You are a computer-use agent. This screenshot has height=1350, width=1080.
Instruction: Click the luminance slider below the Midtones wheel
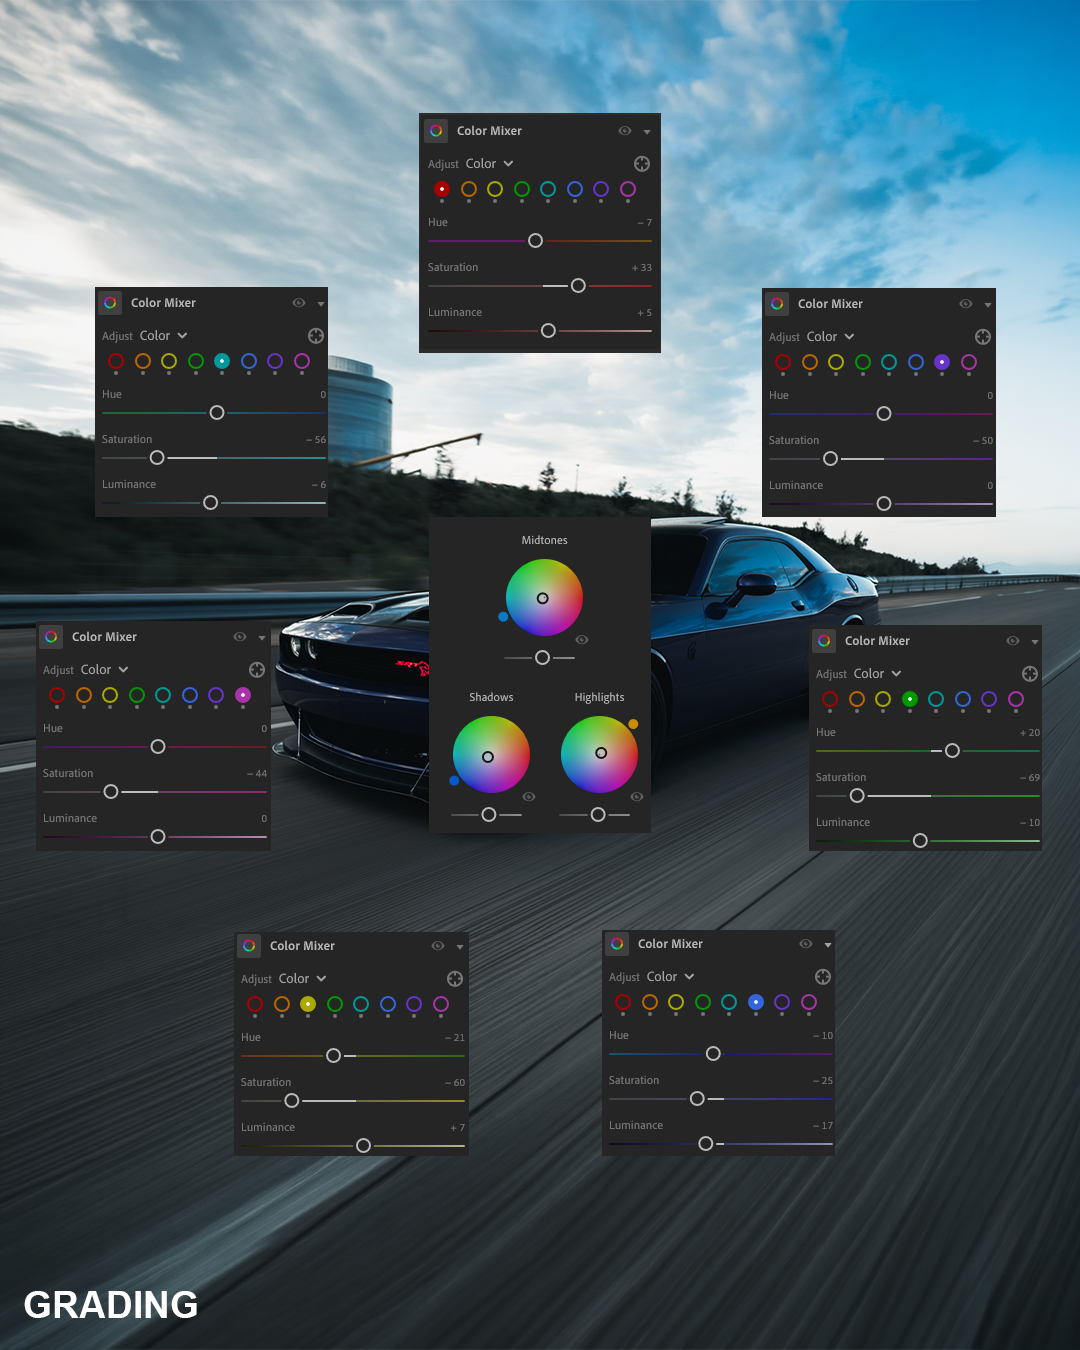point(540,658)
